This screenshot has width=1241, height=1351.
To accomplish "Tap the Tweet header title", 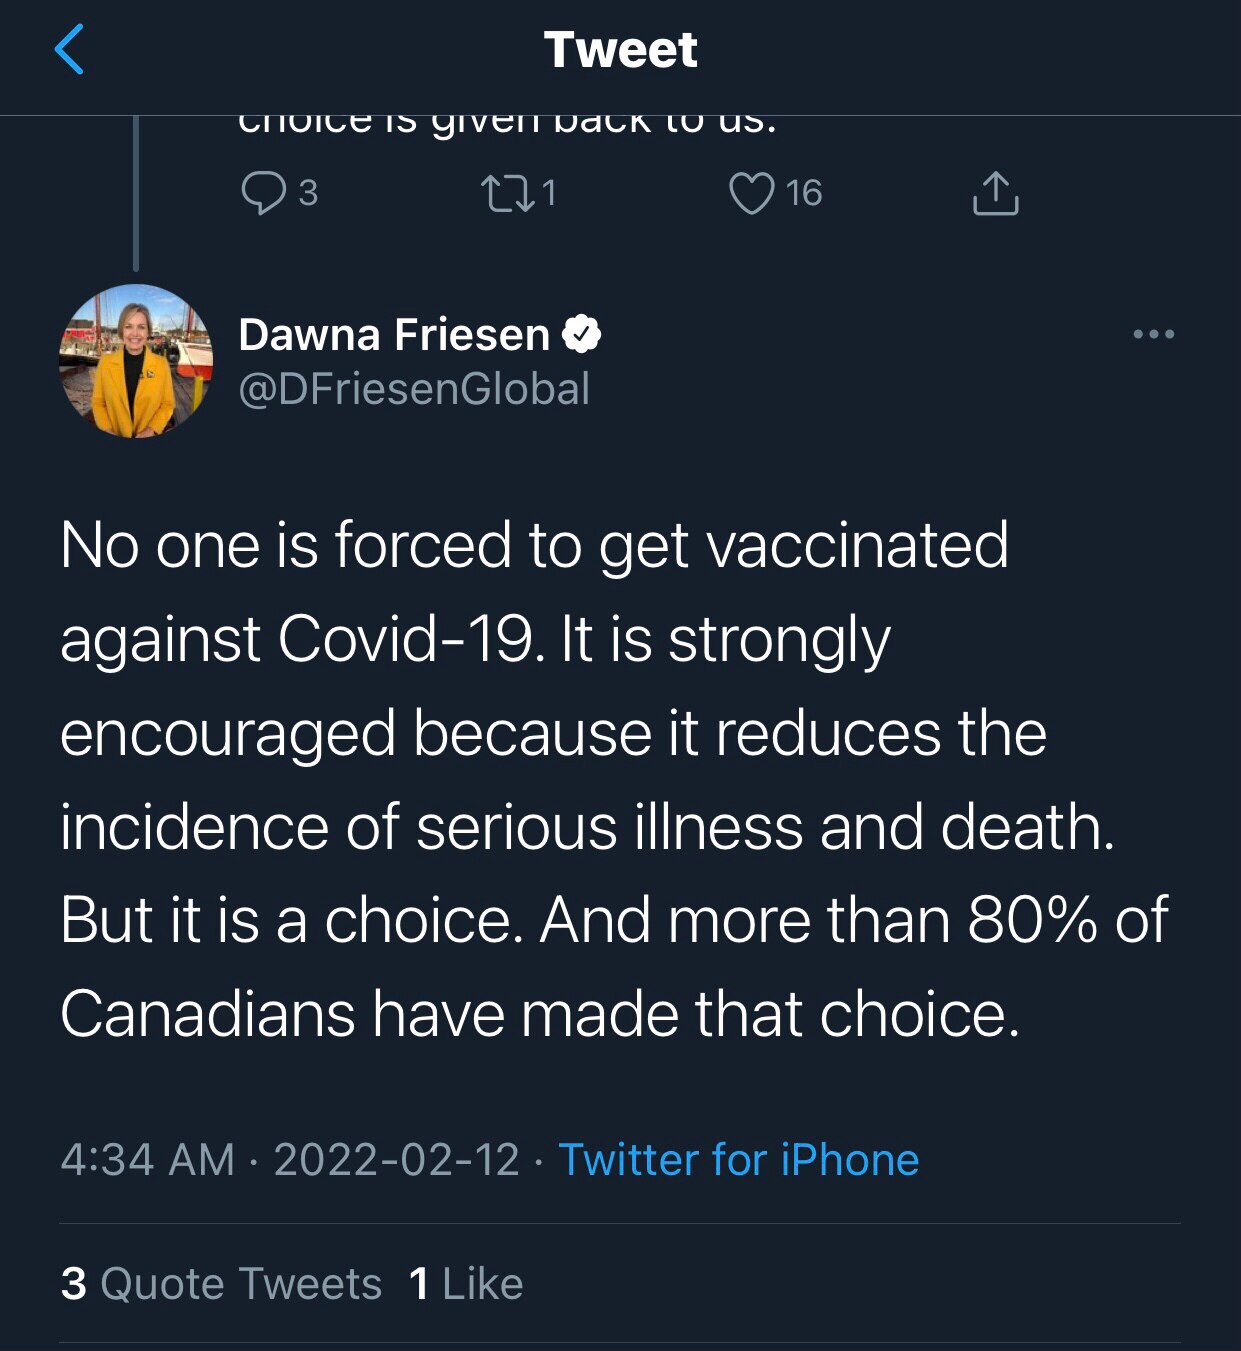I will pyautogui.click(x=620, y=50).
